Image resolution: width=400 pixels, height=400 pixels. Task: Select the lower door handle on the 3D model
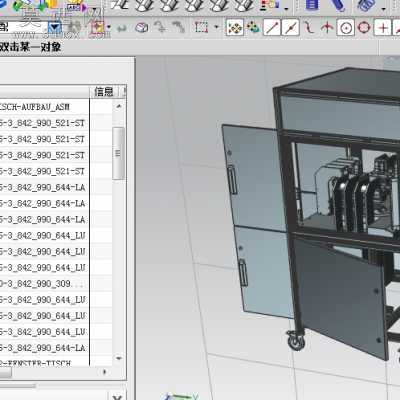243,272
